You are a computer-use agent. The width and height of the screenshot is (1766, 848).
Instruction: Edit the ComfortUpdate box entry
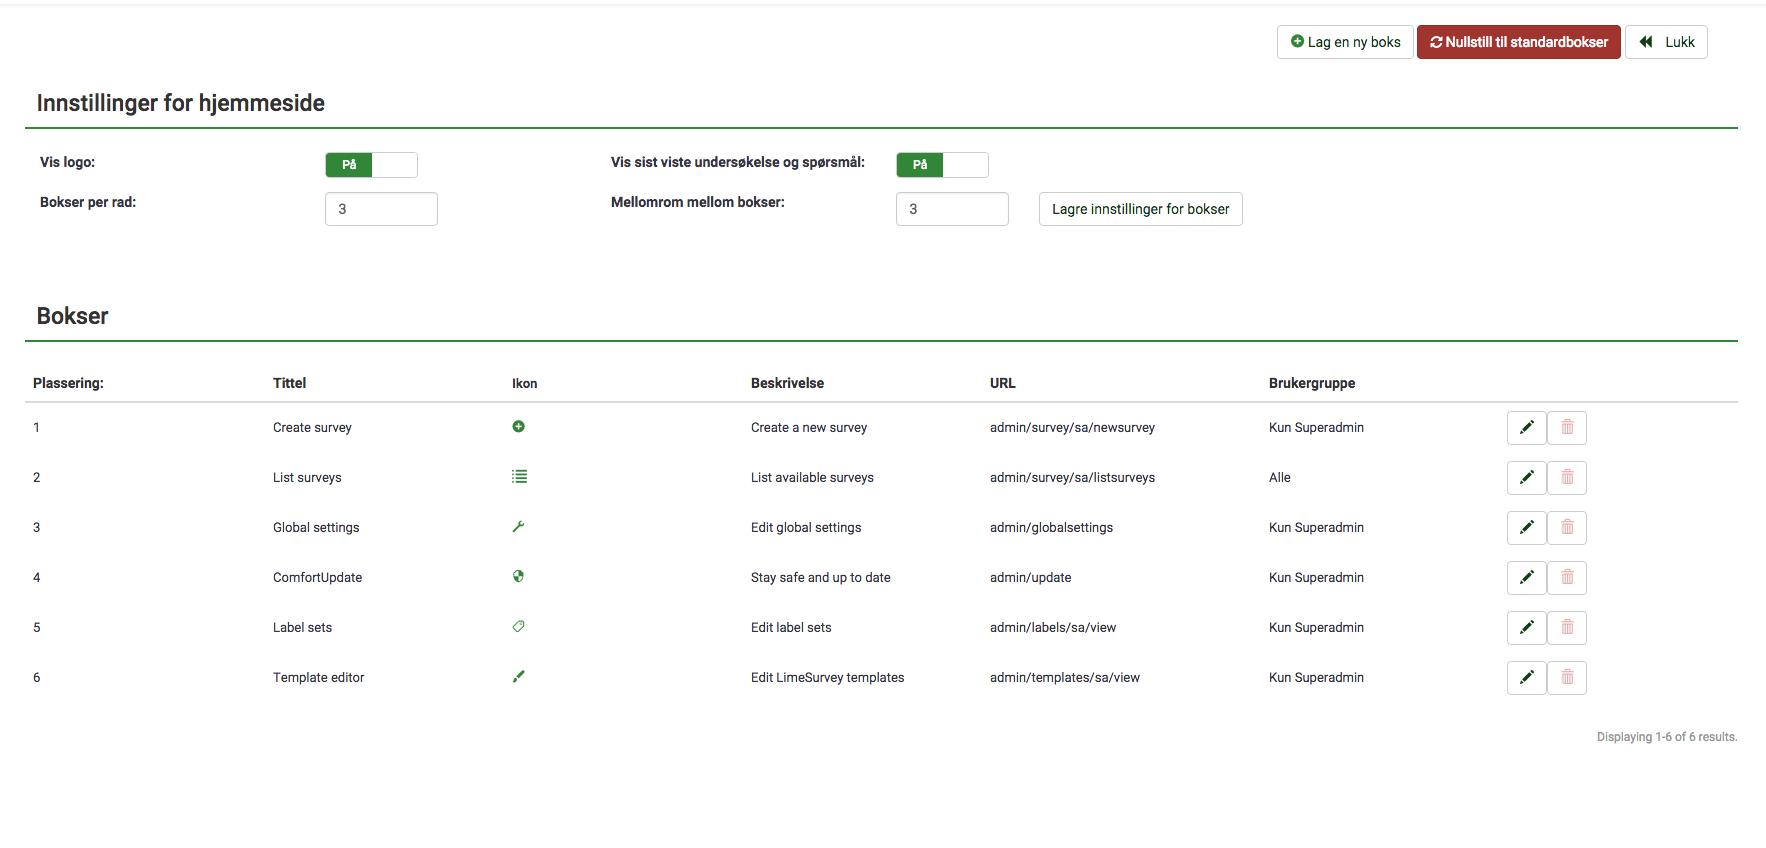tap(1526, 578)
